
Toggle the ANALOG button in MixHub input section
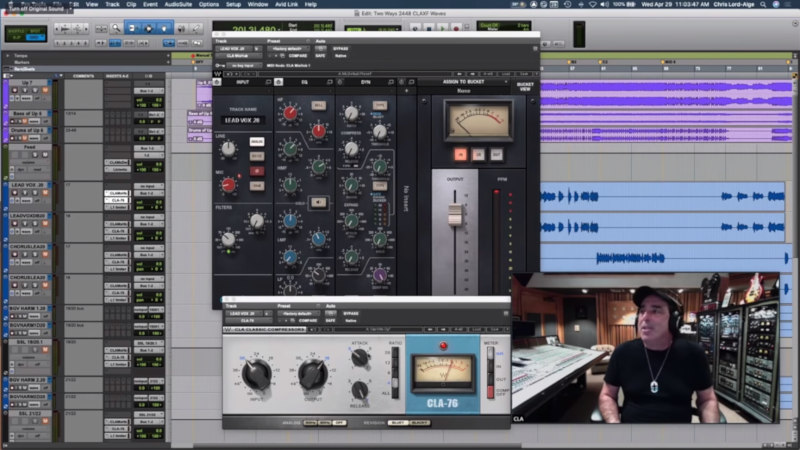pos(257,141)
